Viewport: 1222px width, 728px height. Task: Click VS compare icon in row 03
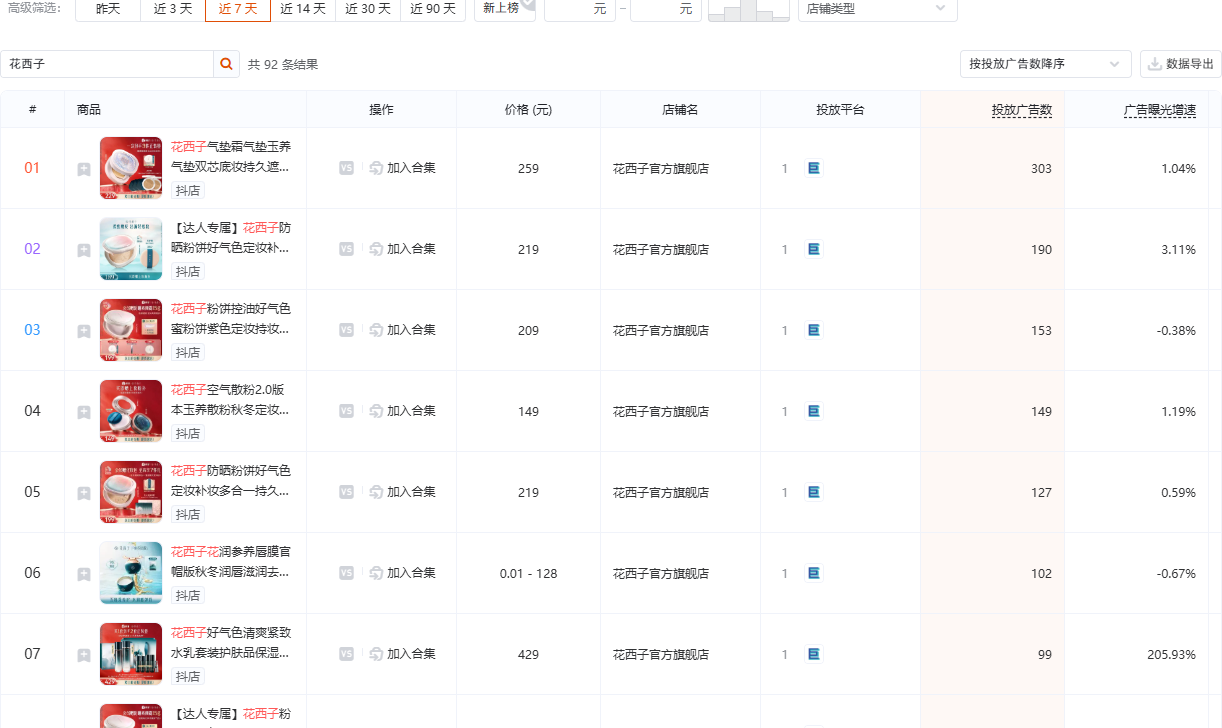pos(346,330)
